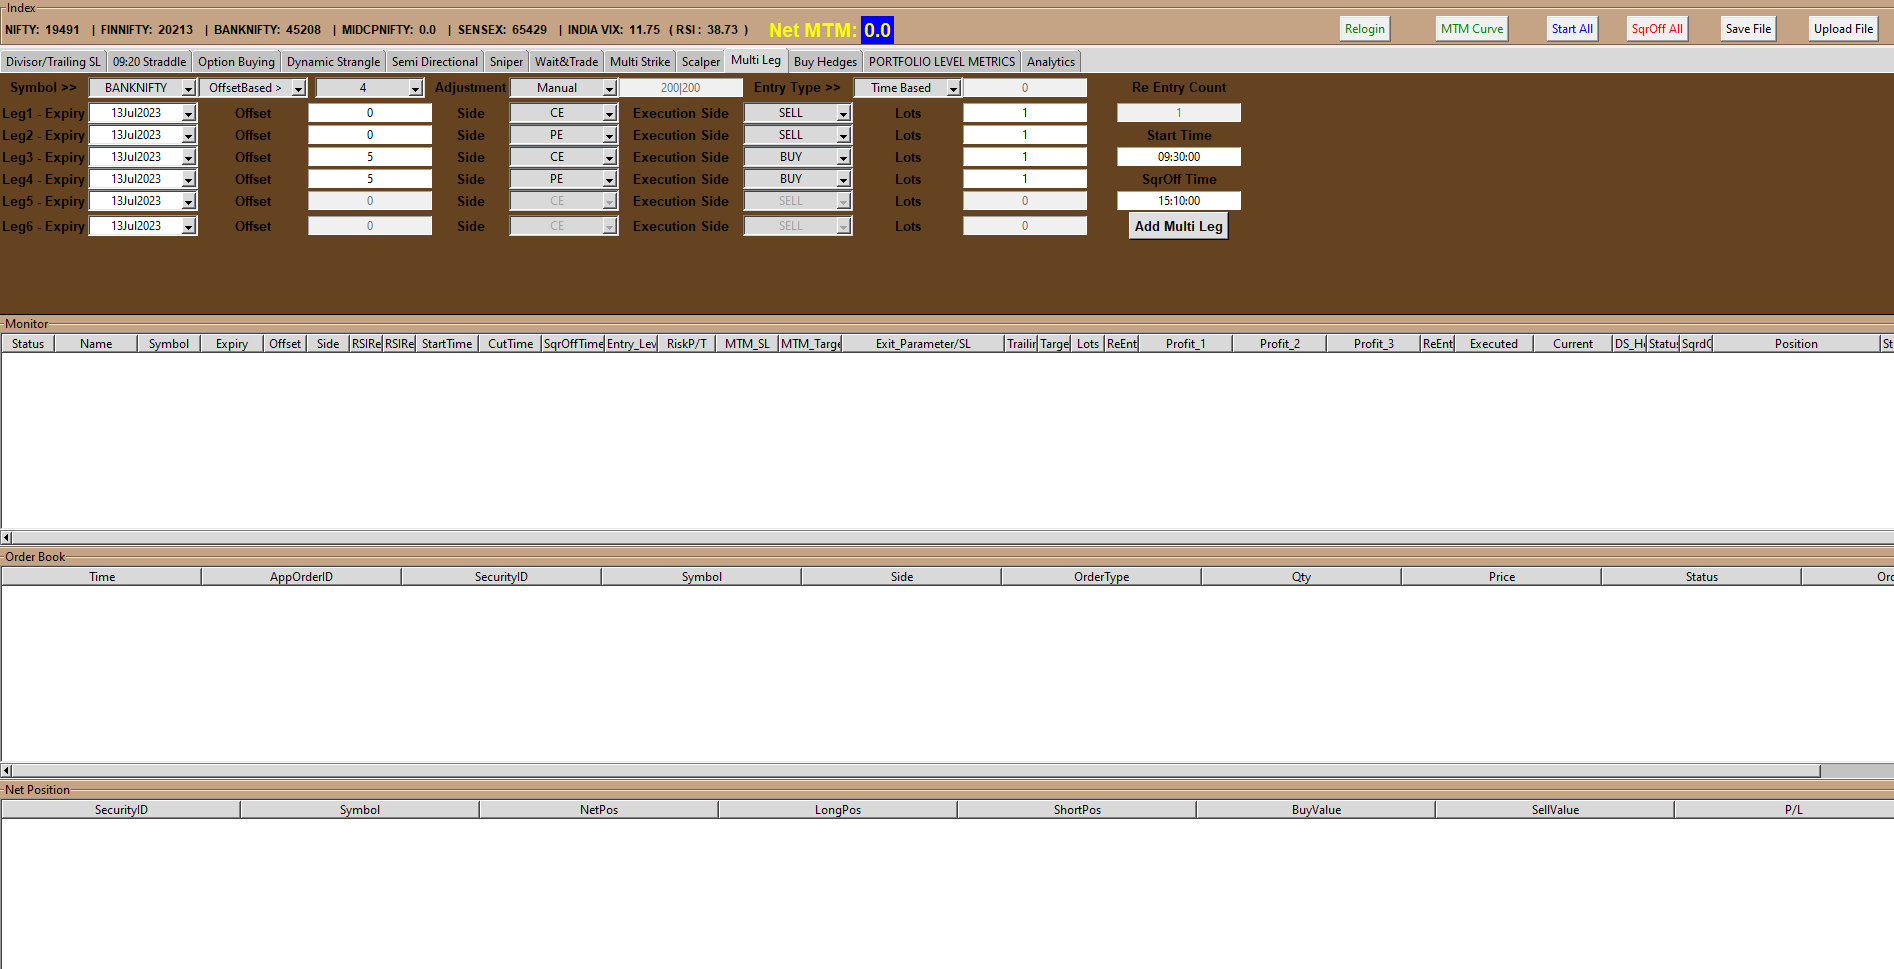This screenshot has width=1894, height=969.
Task: Click the Save File button
Action: pos(1747,28)
